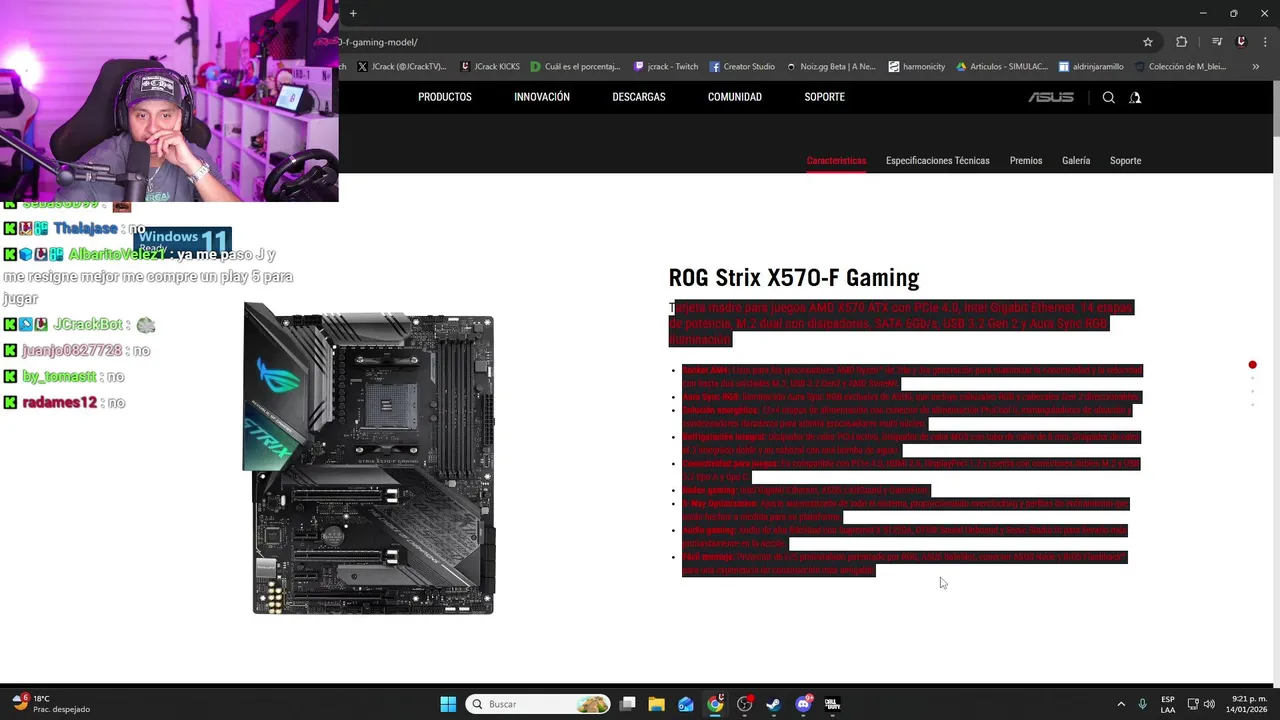Open 'Cuál es el porcentaj...' bookmark
1280x720 pixels.
point(575,67)
